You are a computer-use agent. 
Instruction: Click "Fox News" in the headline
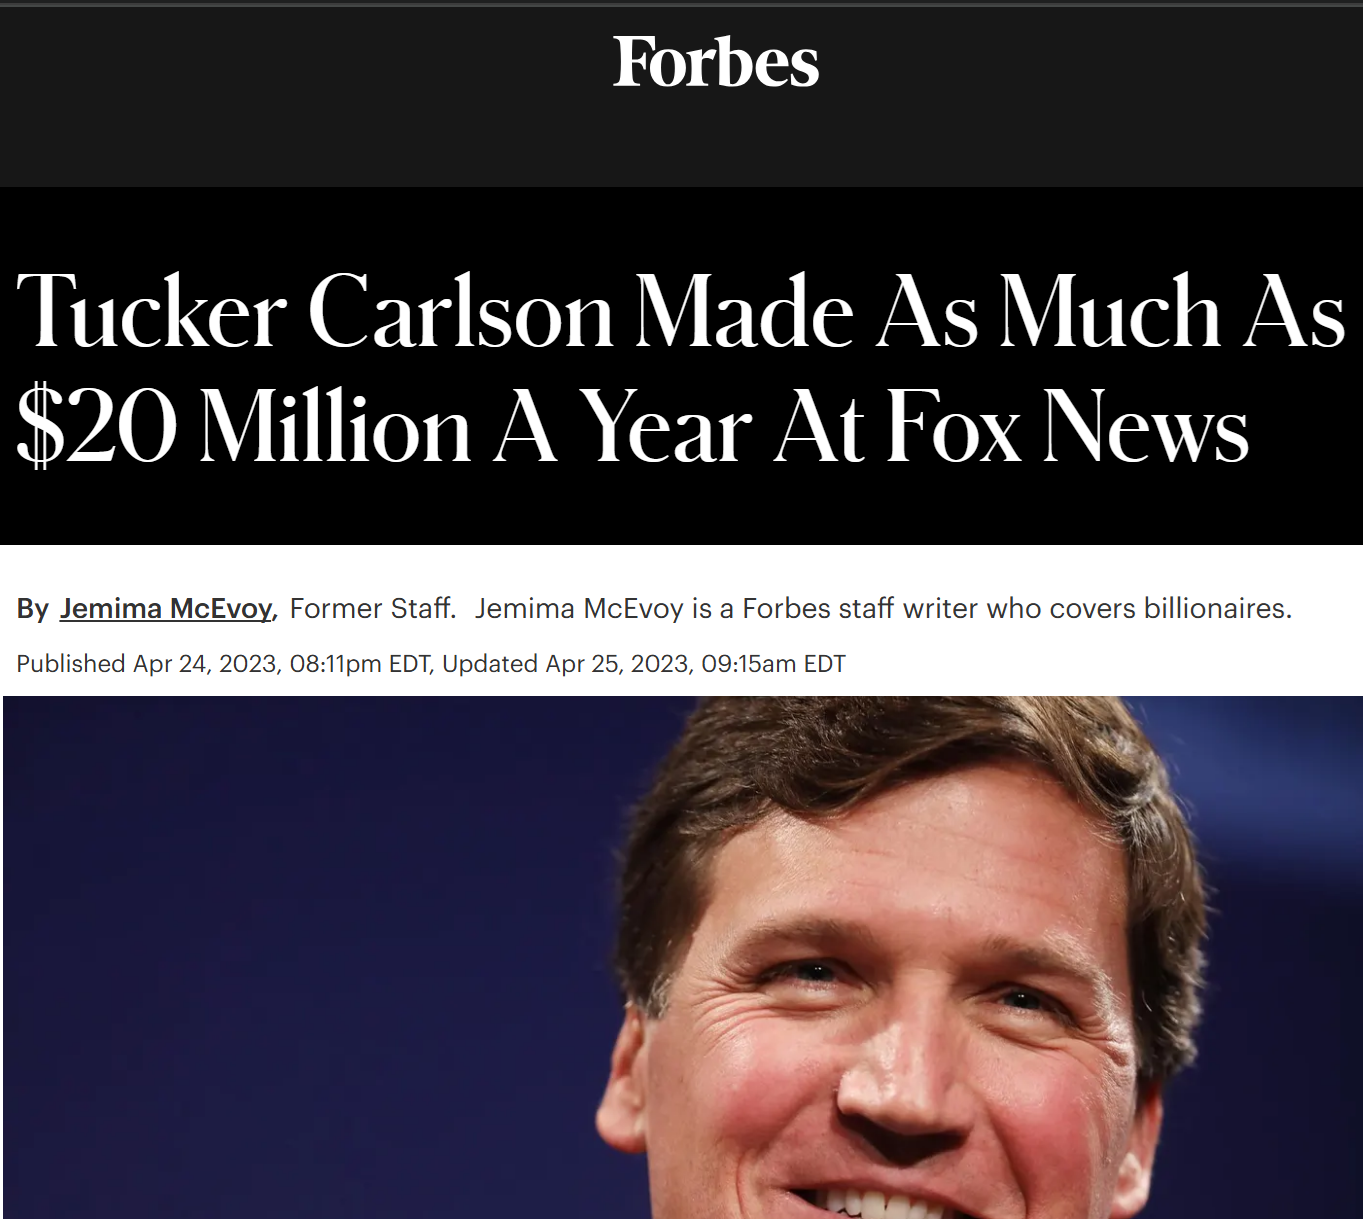click(x=1067, y=427)
